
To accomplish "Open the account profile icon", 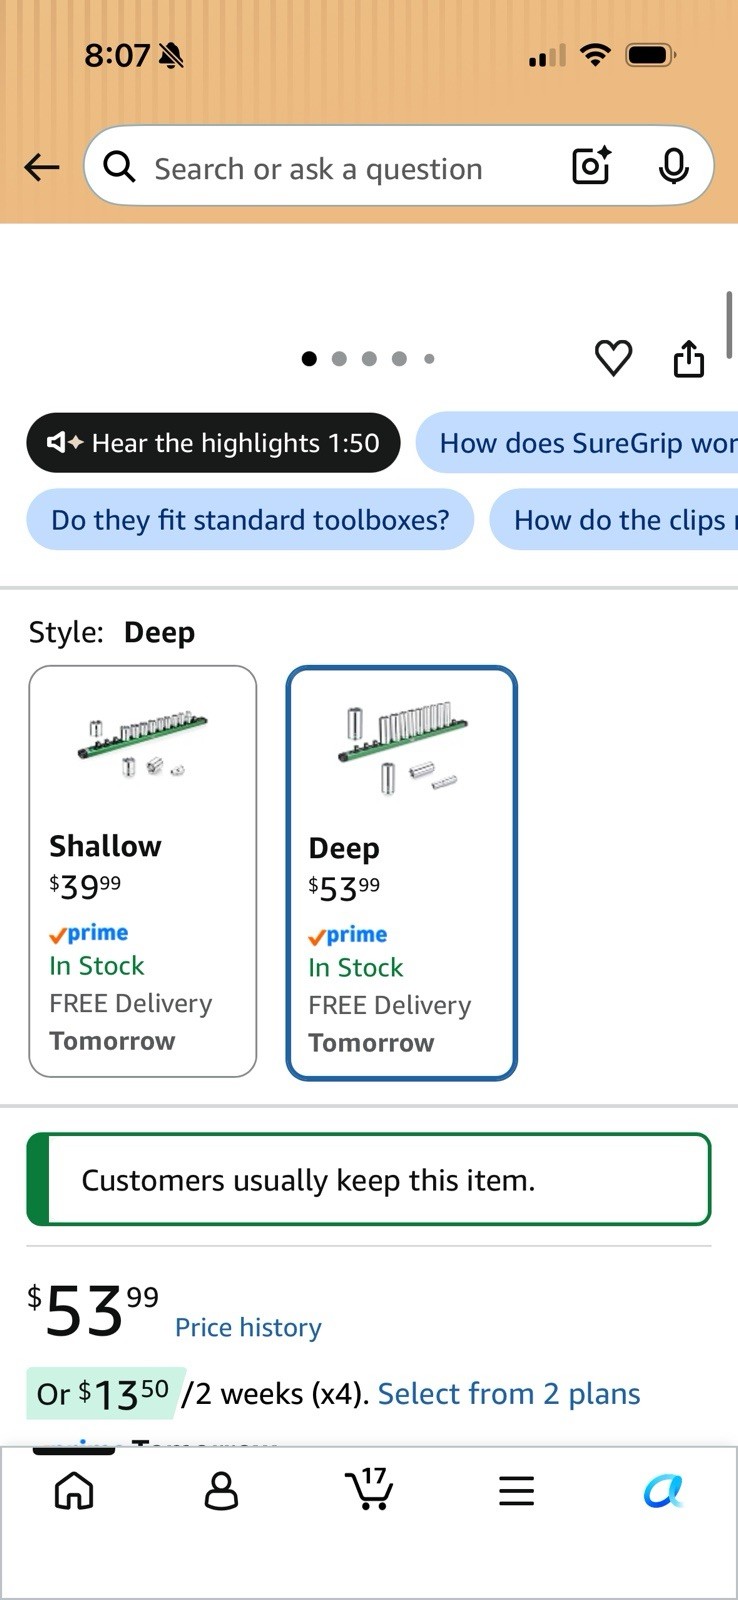I will [x=221, y=1491].
